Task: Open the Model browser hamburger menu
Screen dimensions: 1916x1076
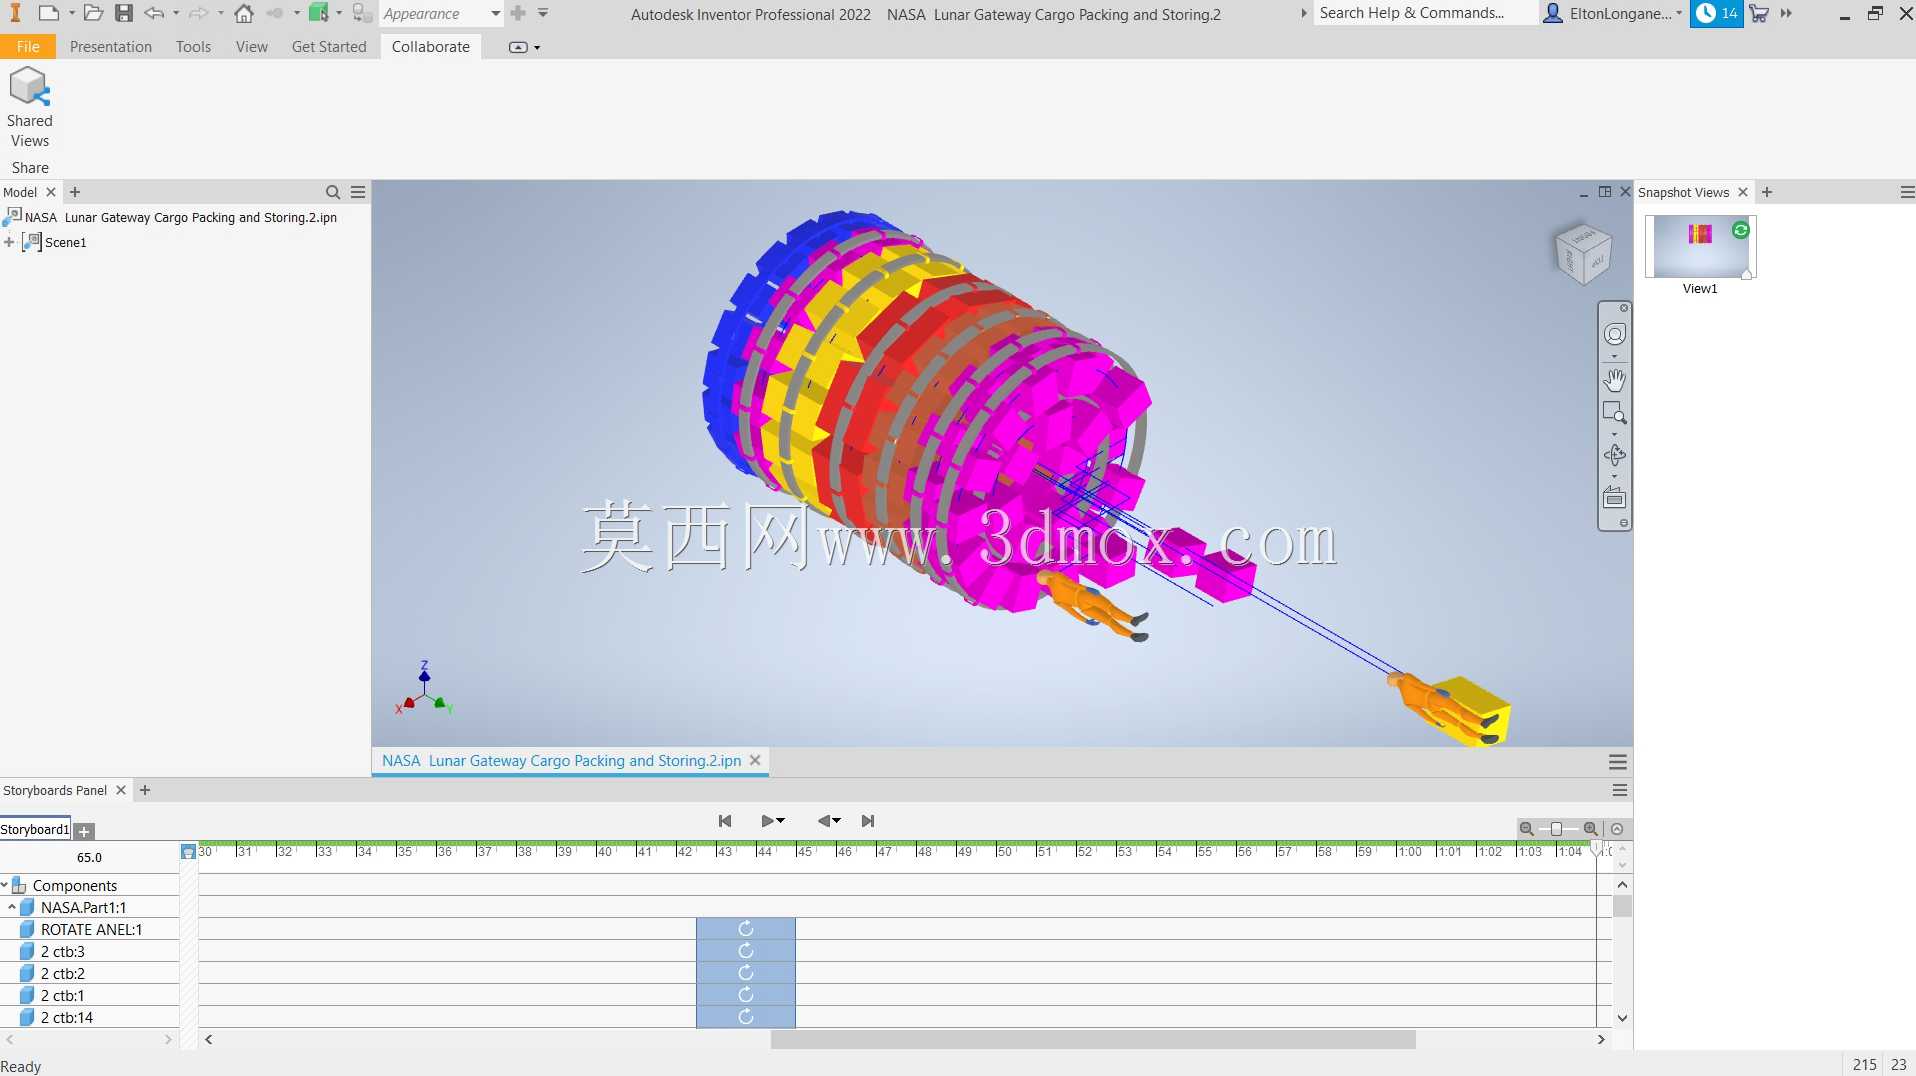Action: point(358,192)
